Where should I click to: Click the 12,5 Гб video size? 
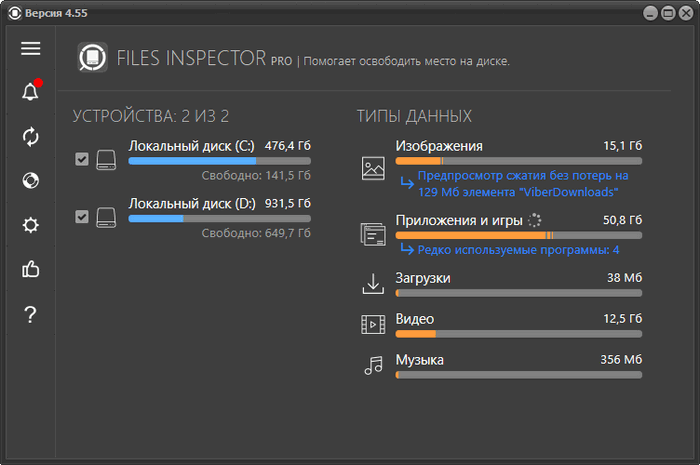click(x=623, y=318)
